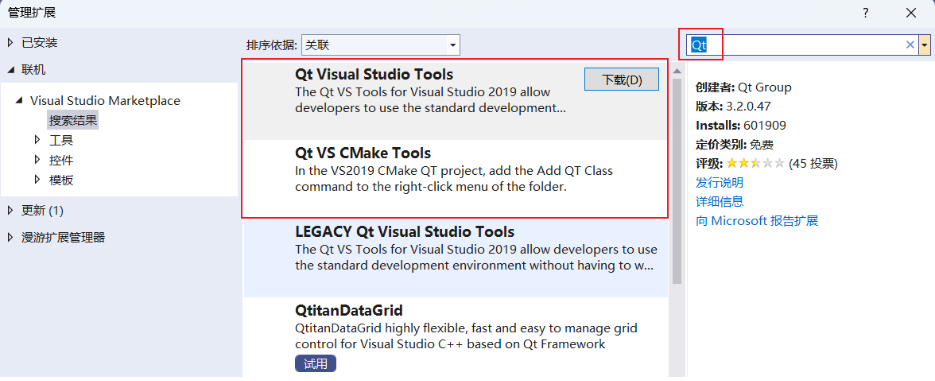Click the star rating icons
Viewport: 935px width, 381px height.
(755, 163)
